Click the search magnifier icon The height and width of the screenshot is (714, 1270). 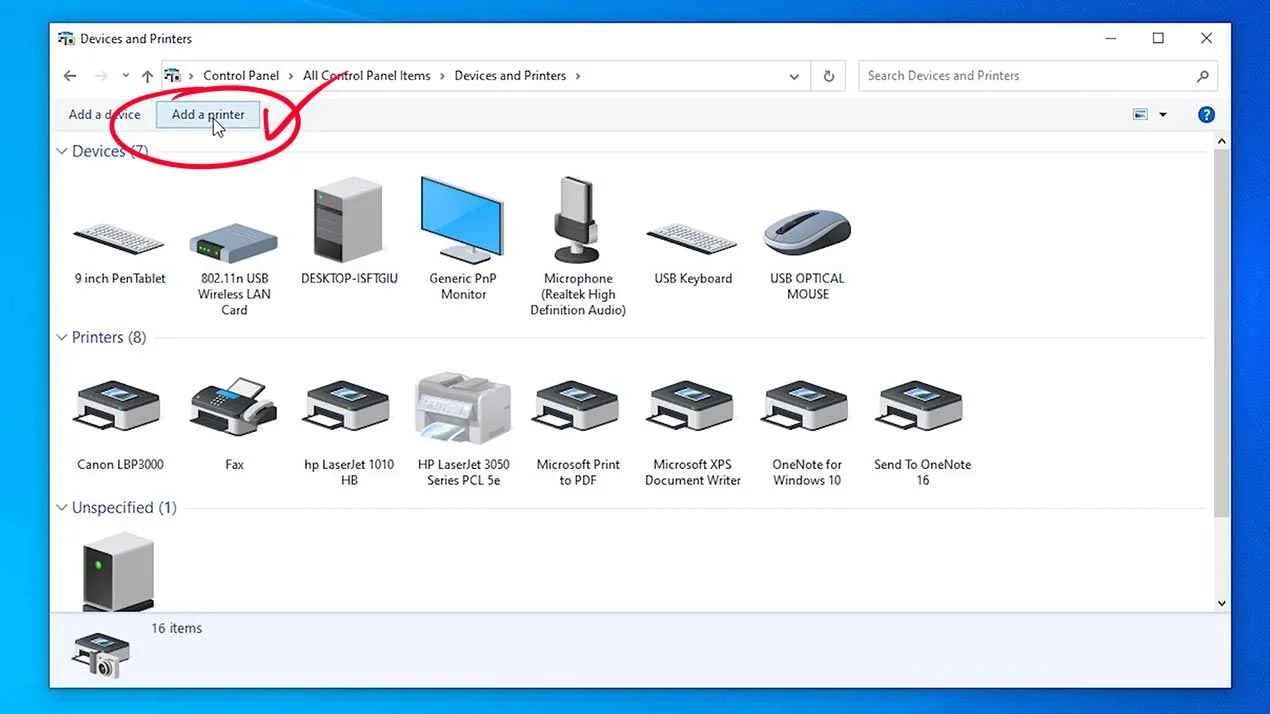[1203, 76]
